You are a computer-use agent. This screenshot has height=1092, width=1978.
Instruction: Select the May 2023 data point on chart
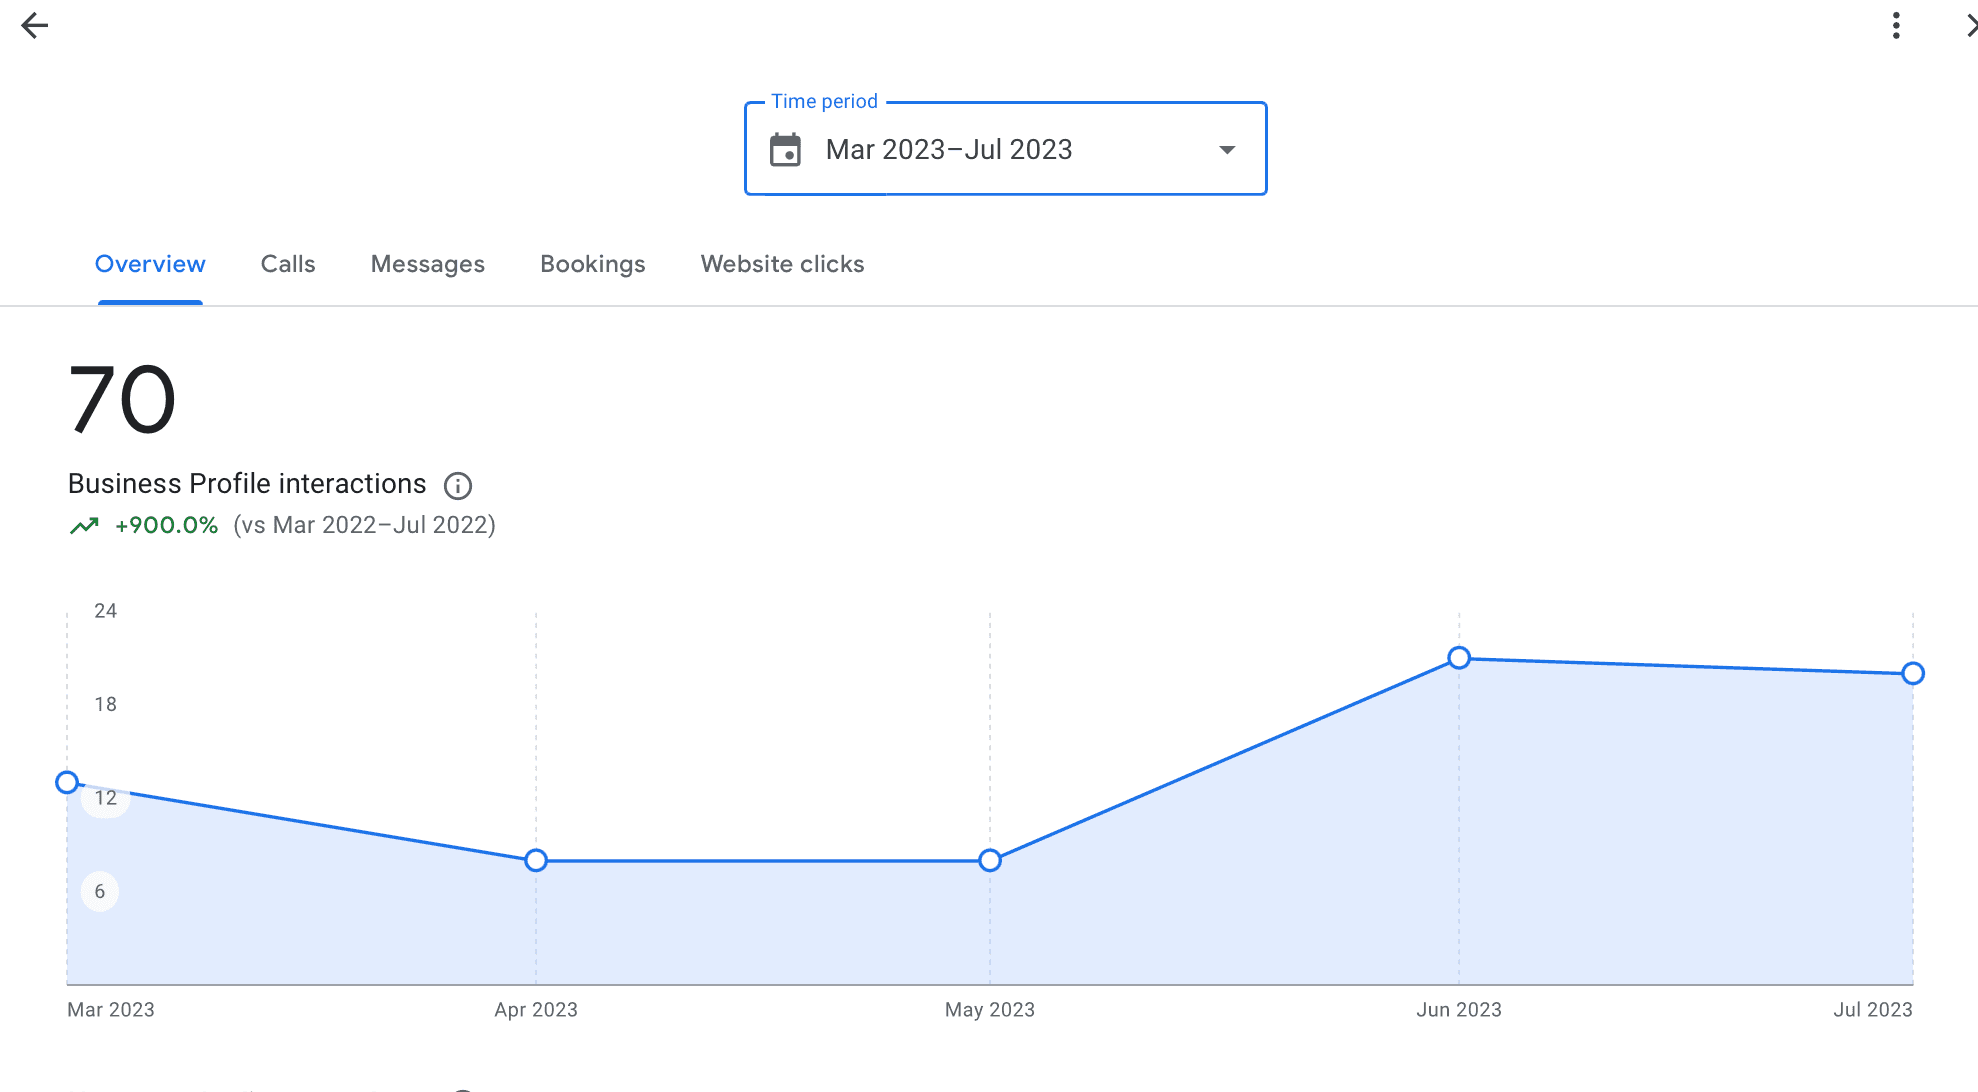click(990, 860)
